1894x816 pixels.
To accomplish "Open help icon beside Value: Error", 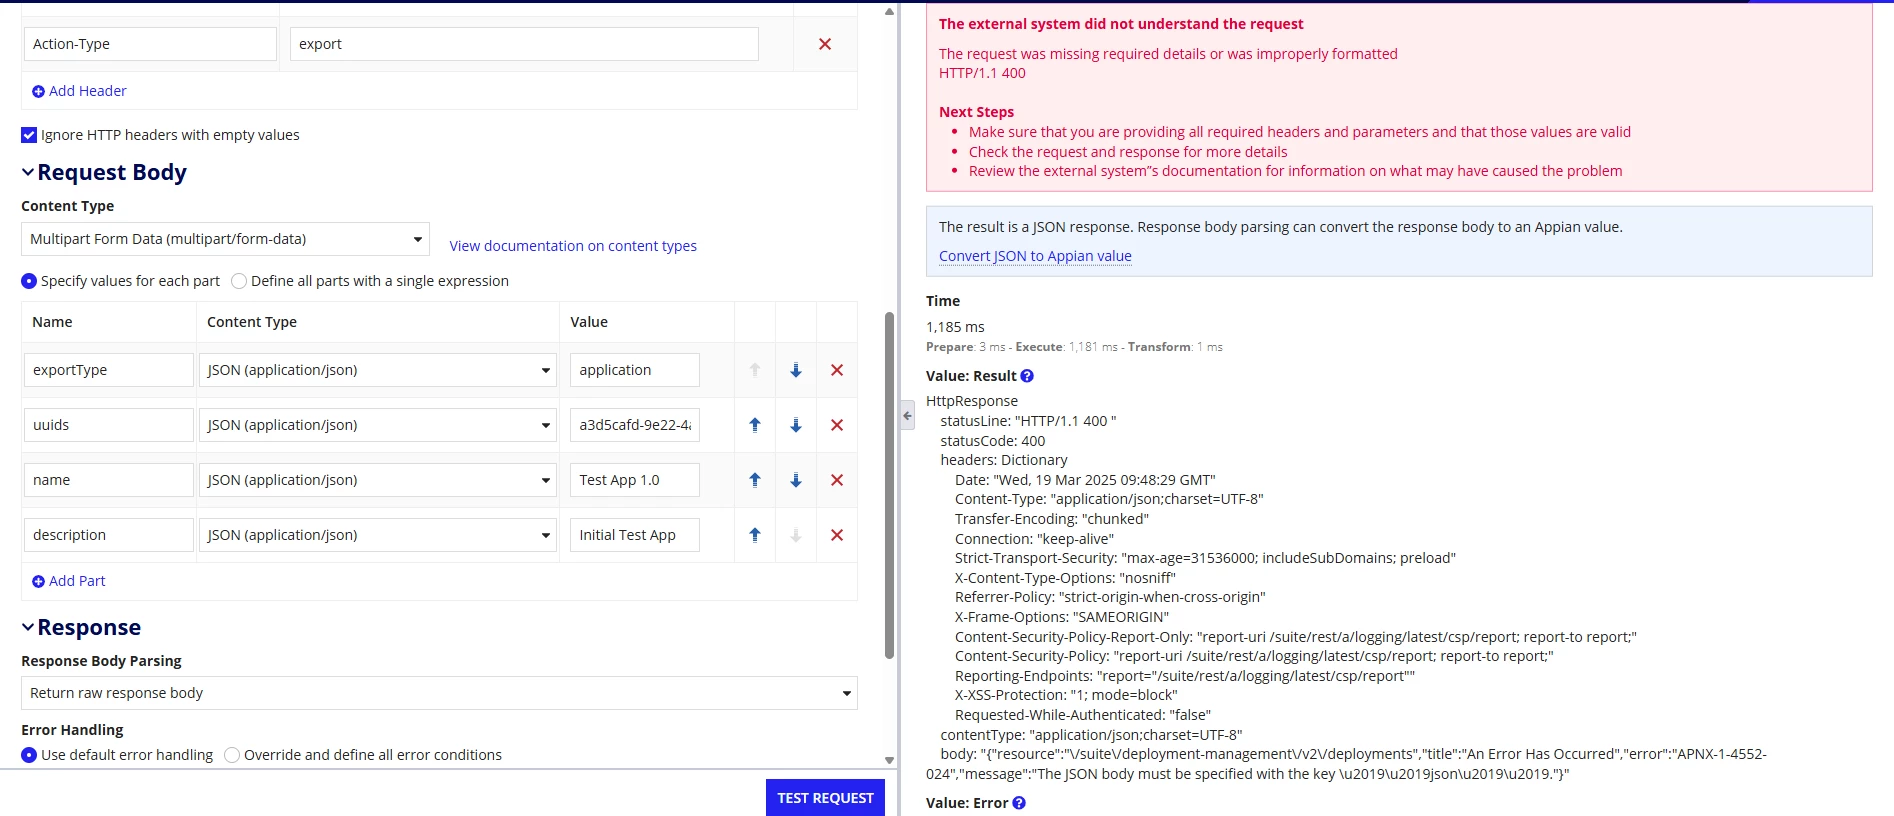I will point(1019,803).
